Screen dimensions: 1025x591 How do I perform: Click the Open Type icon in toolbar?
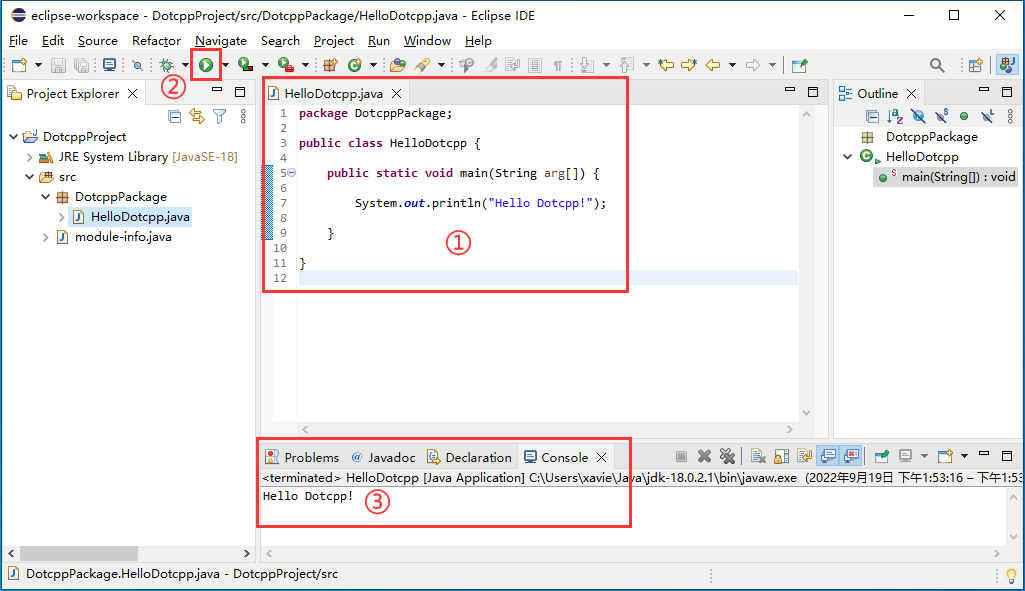point(398,65)
